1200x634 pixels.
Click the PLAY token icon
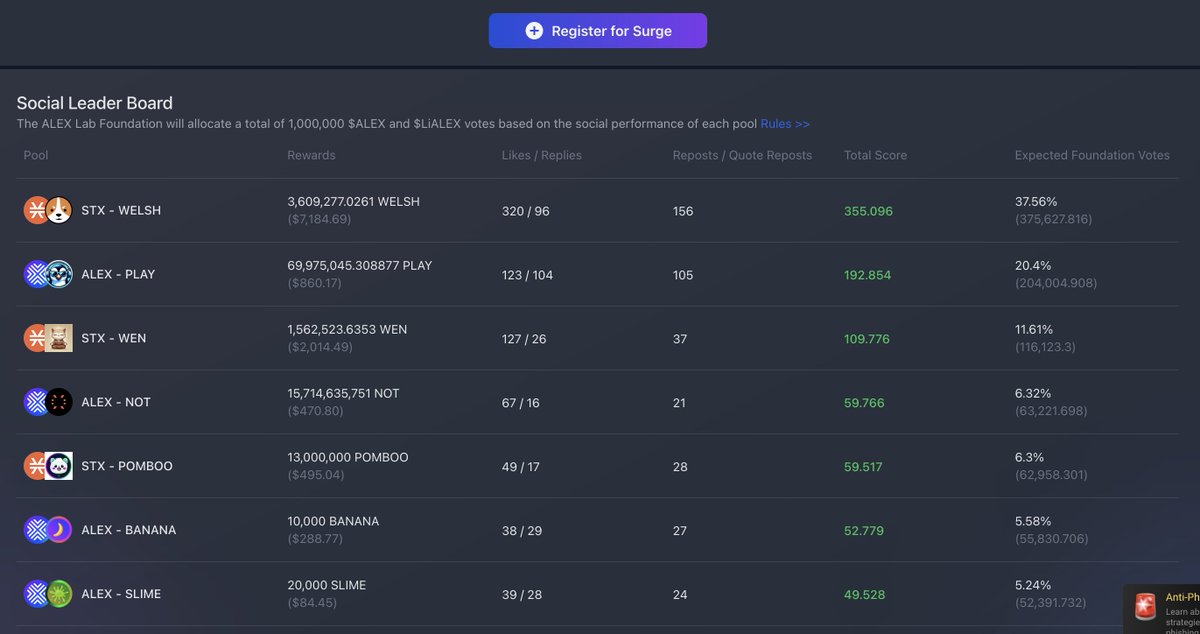pos(59,274)
